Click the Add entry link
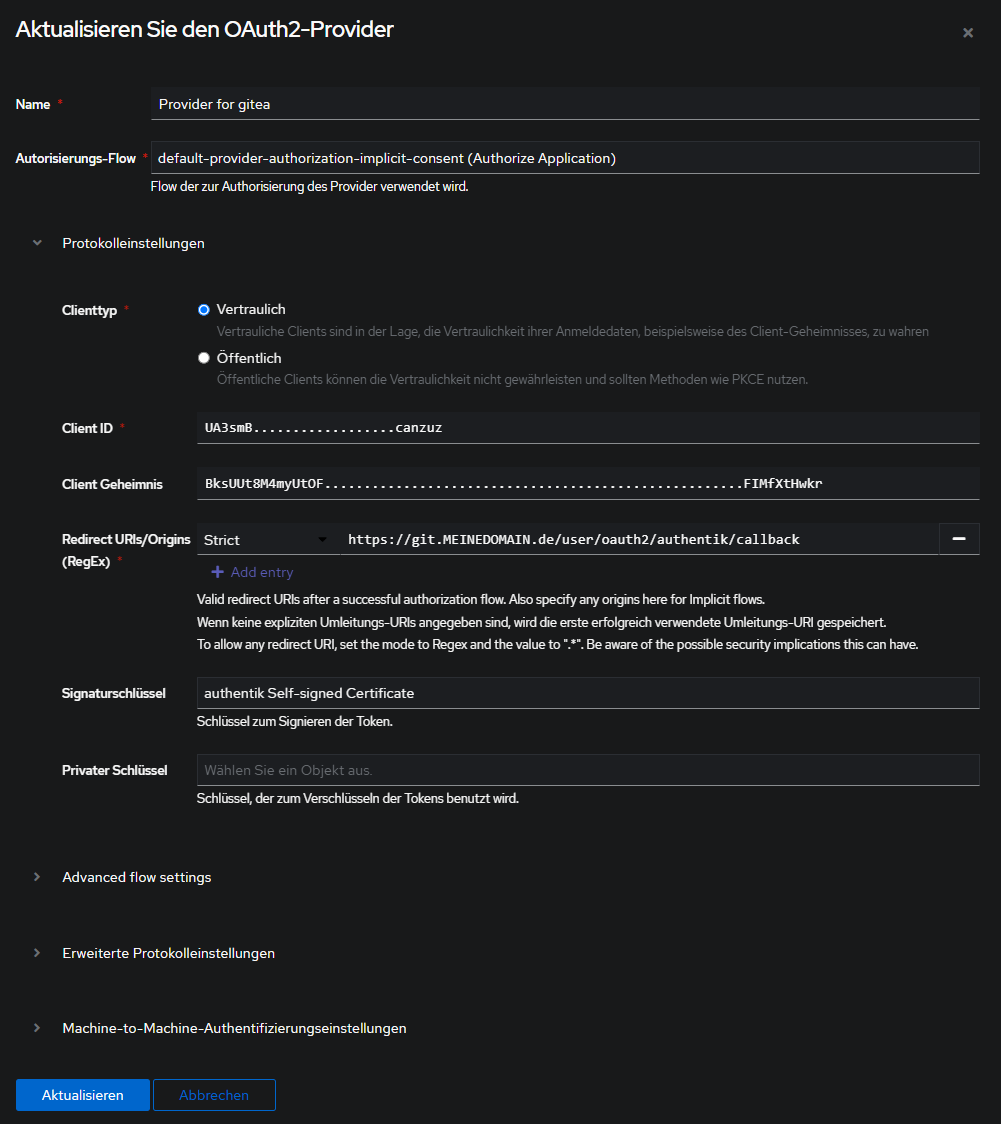 point(261,572)
